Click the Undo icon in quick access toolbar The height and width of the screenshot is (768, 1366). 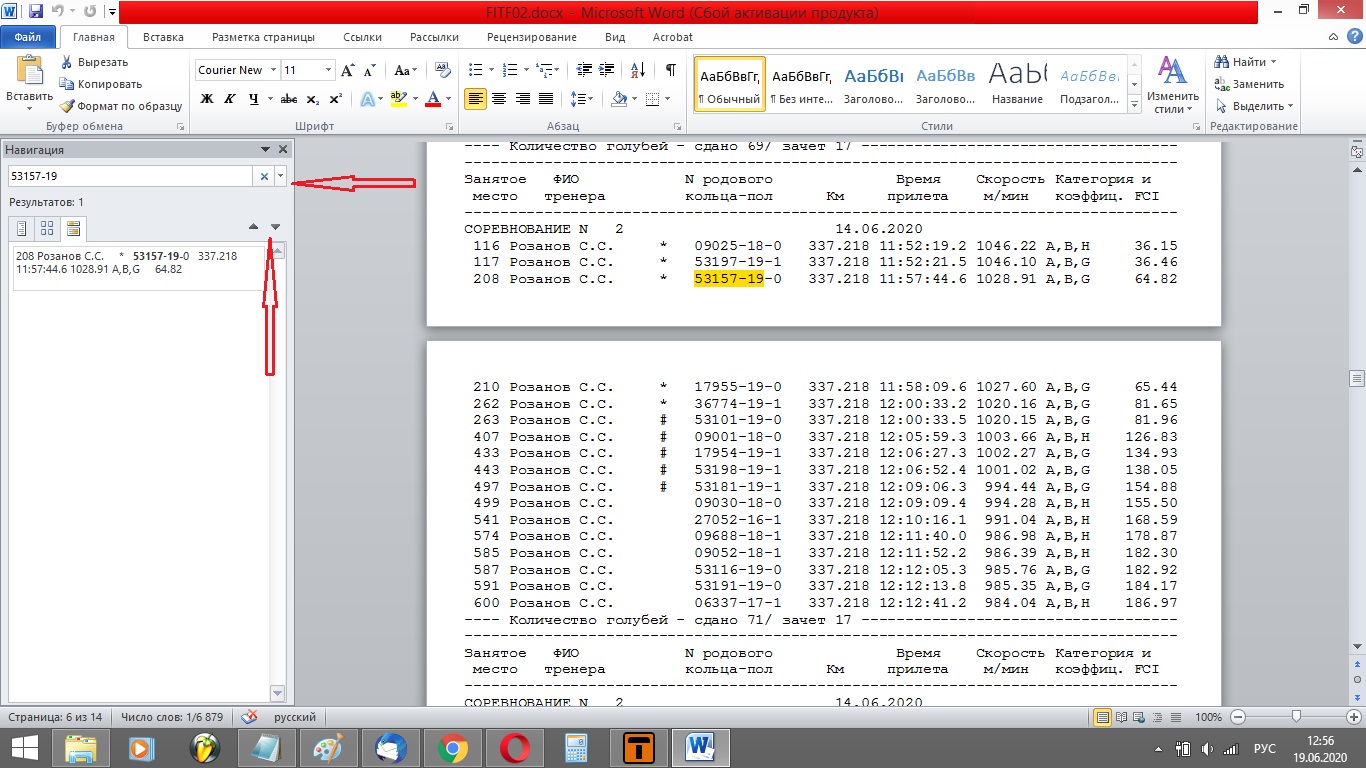[59, 12]
